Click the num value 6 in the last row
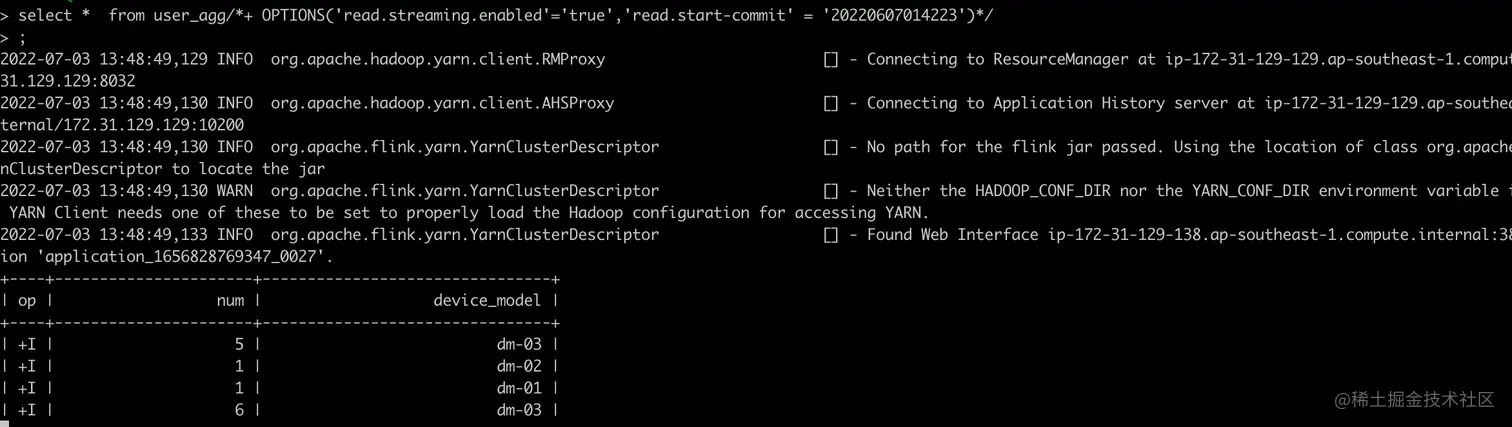Image resolution: width=1512 pixels, height=427 pixels. 238,410
